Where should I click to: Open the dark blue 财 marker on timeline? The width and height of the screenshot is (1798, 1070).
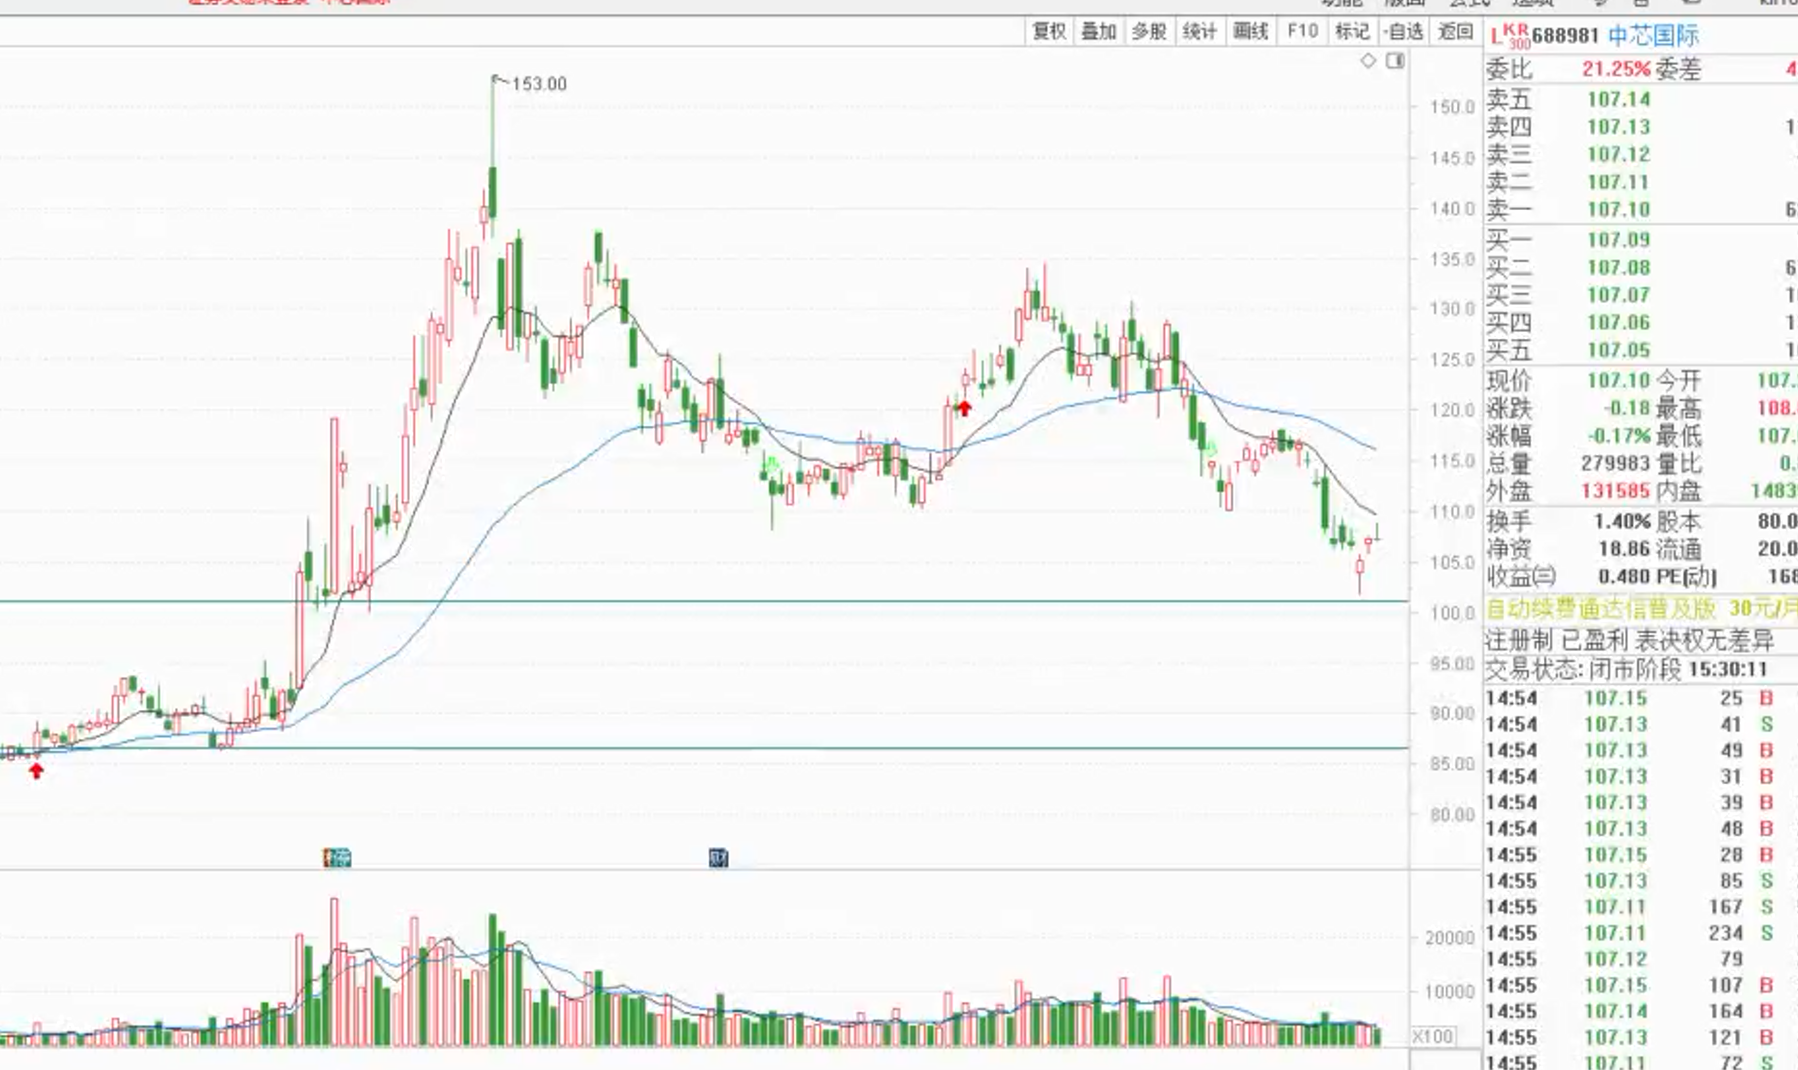click(x=718, y=857)
